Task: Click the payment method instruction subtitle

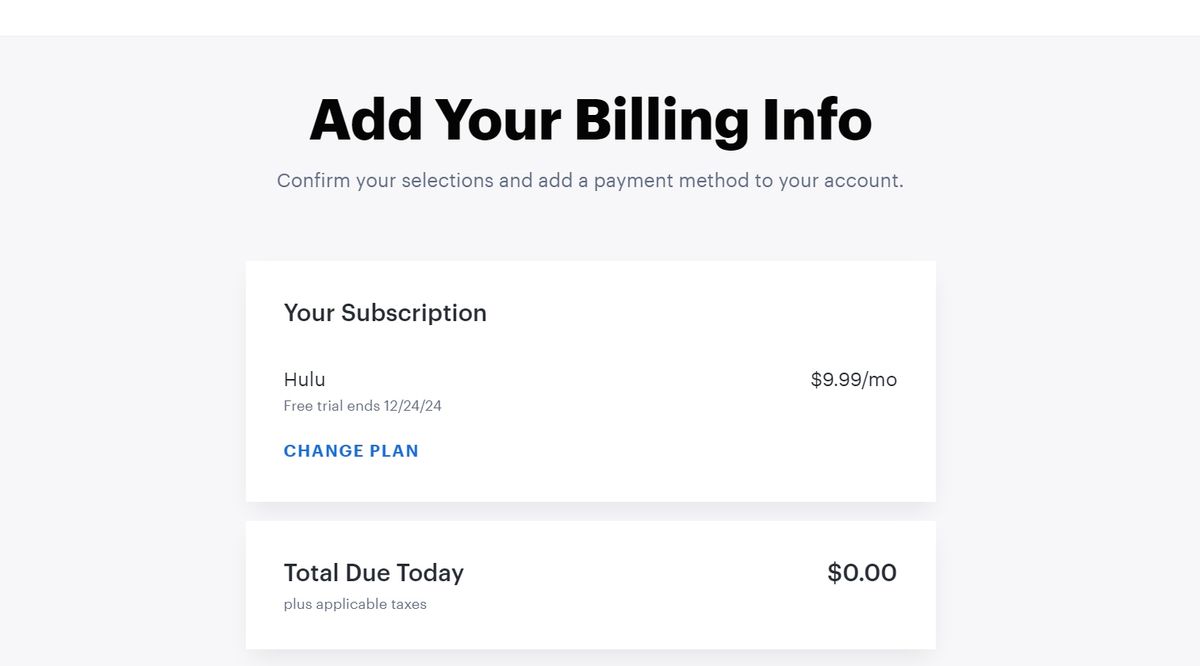Action: coord(590,181)
